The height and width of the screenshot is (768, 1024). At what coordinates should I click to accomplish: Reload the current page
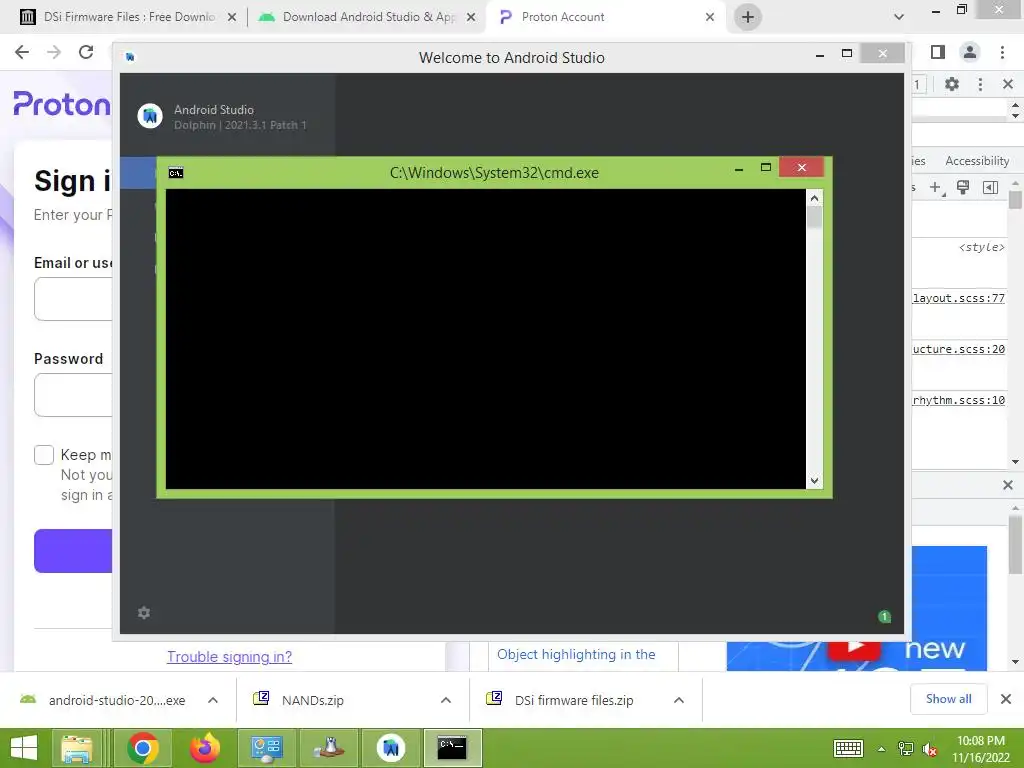(x=86, y=52)
